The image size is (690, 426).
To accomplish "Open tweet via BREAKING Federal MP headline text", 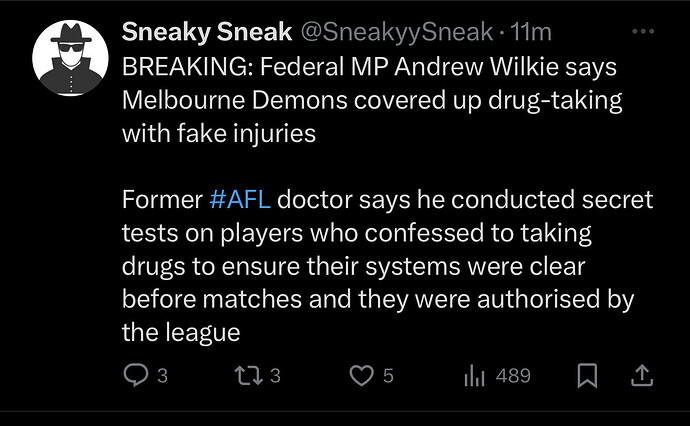I will 370,67.
